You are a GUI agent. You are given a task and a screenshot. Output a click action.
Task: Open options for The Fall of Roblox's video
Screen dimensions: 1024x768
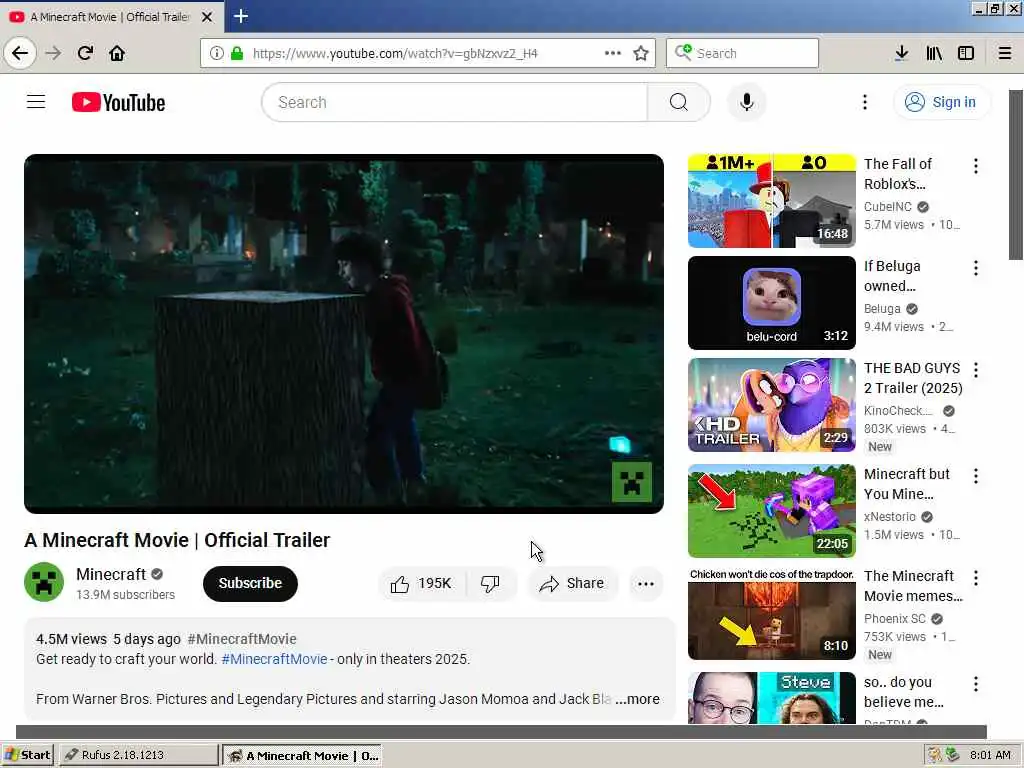click(x=976, y=166)
